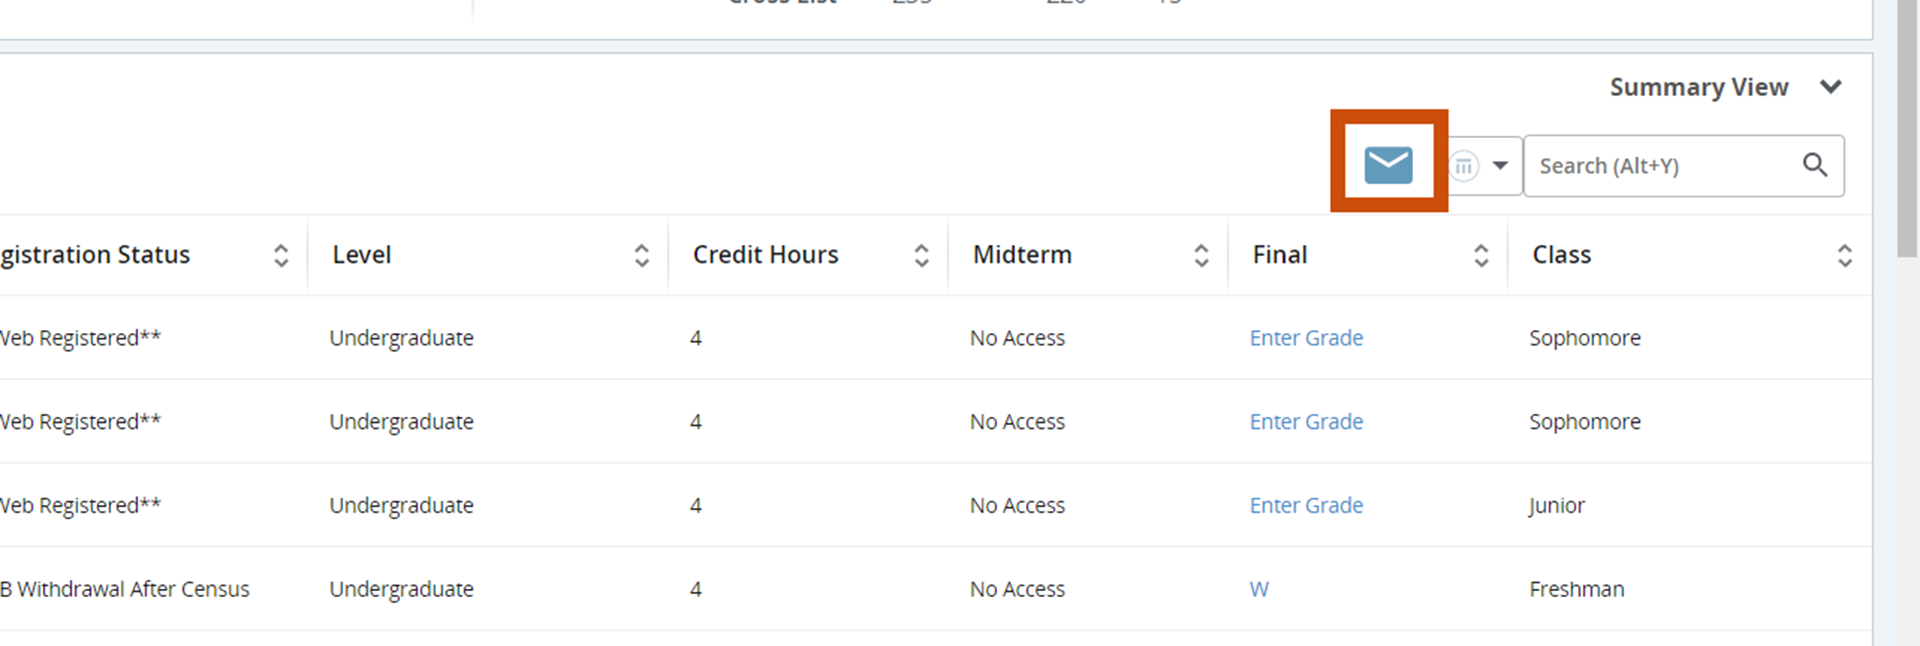This screenshot has height=646, width=1920.
Task: Open the W final grade link
Action: [1259, 590]
